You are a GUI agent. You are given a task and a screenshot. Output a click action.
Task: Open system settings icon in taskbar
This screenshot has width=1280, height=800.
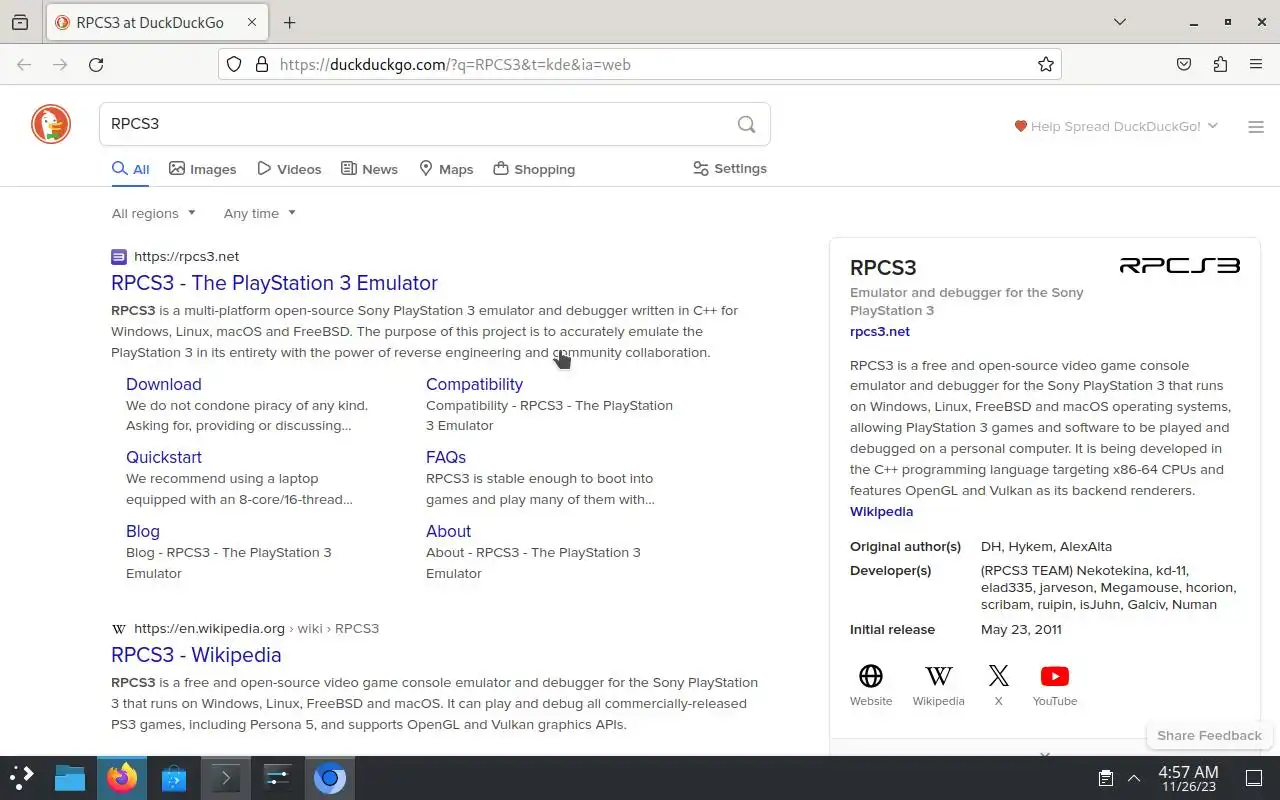(x=277, y=778)
